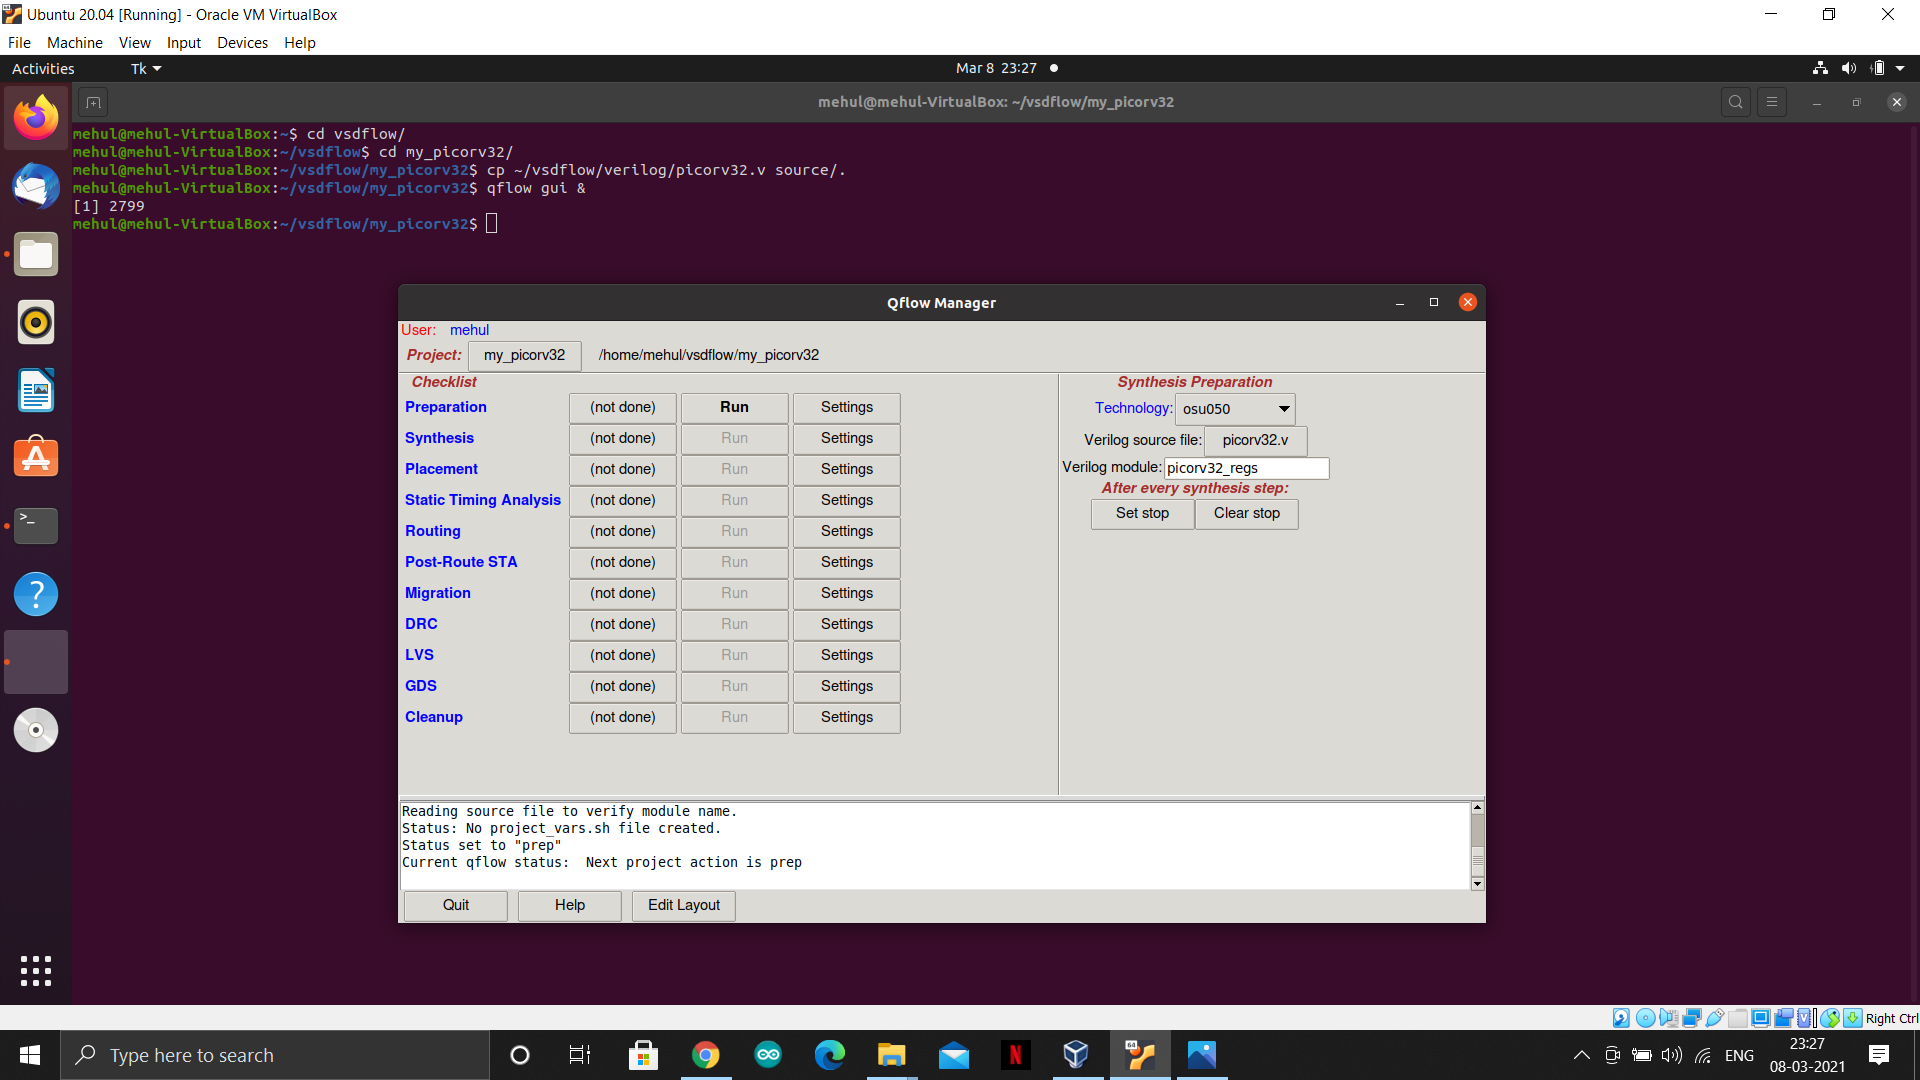Open the Devices menu in VirtualBox
Screen dimensions: 1920x1080
pos(242,42)
